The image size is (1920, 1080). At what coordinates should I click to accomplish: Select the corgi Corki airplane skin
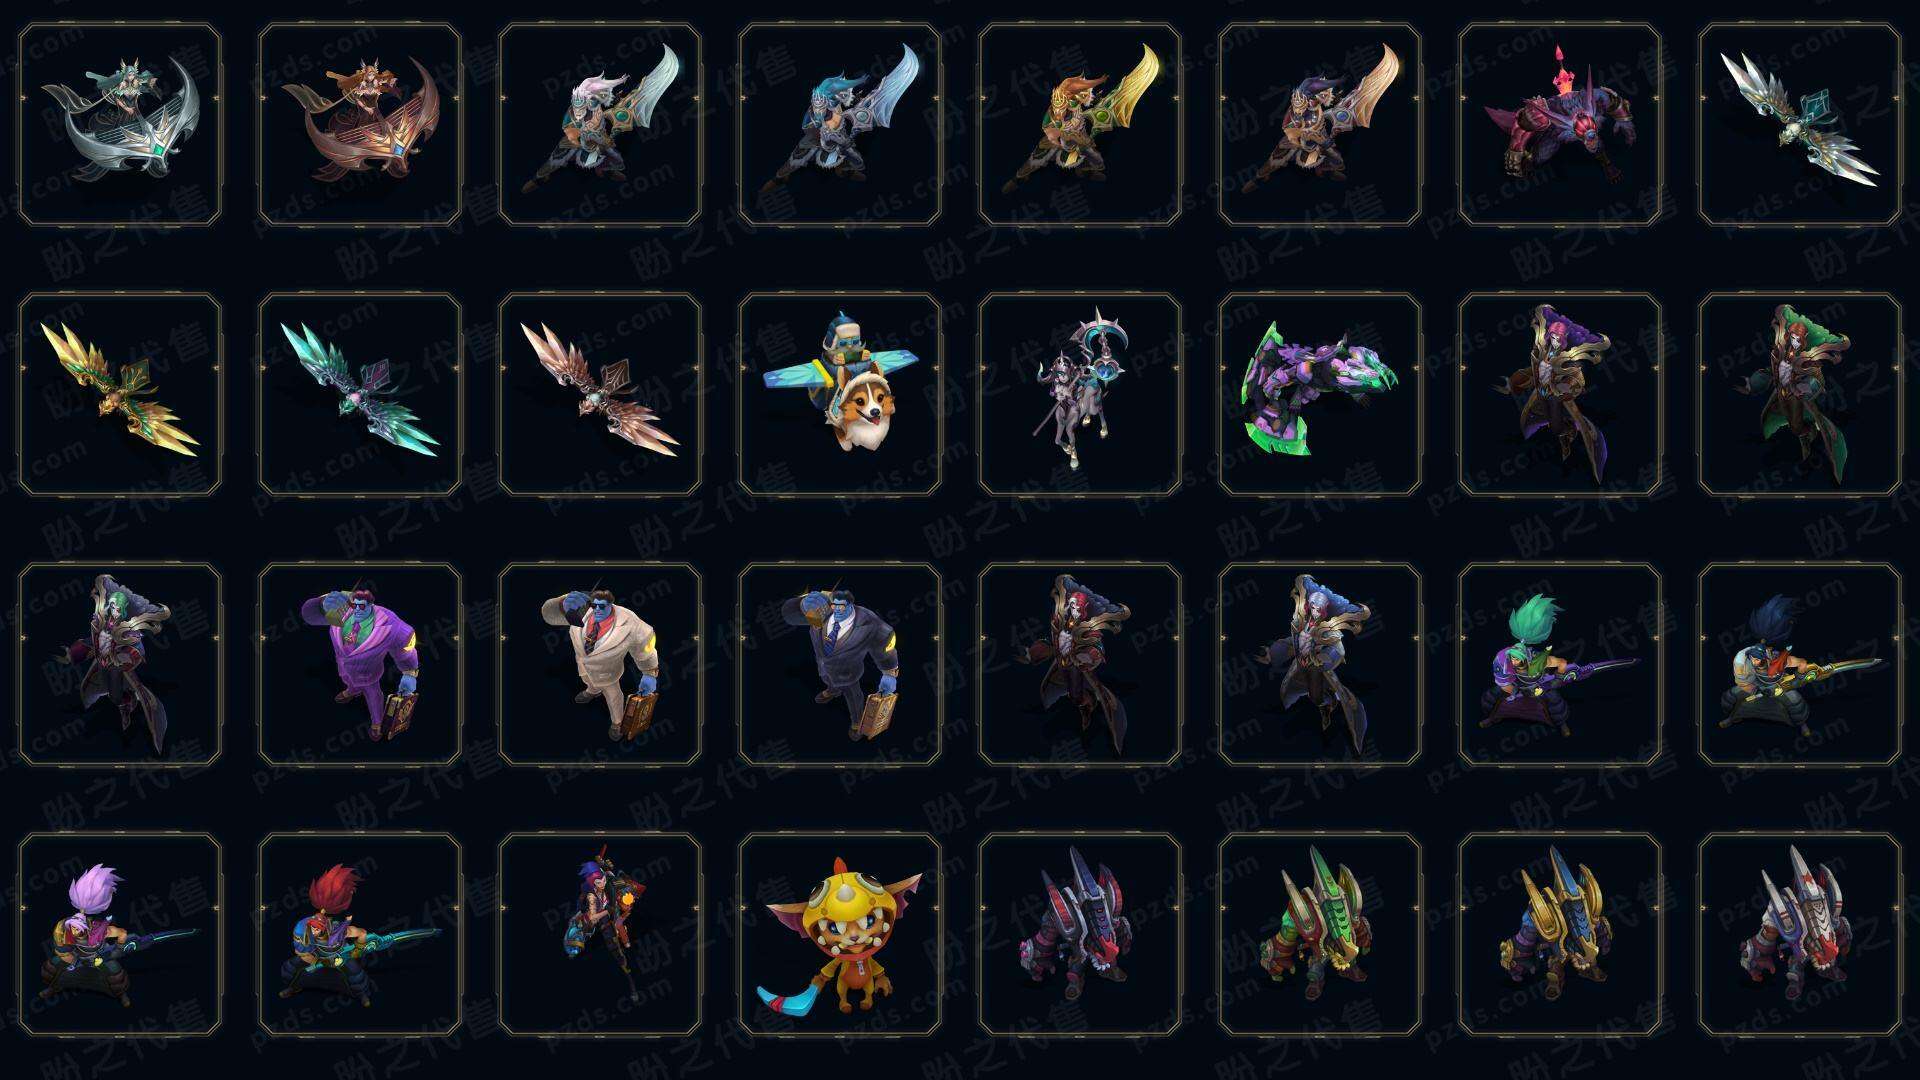pos(840,395)
